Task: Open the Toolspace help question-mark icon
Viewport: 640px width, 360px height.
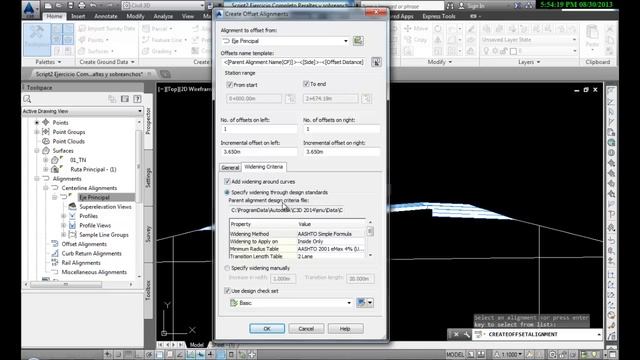Action: (x=137, y=99)
